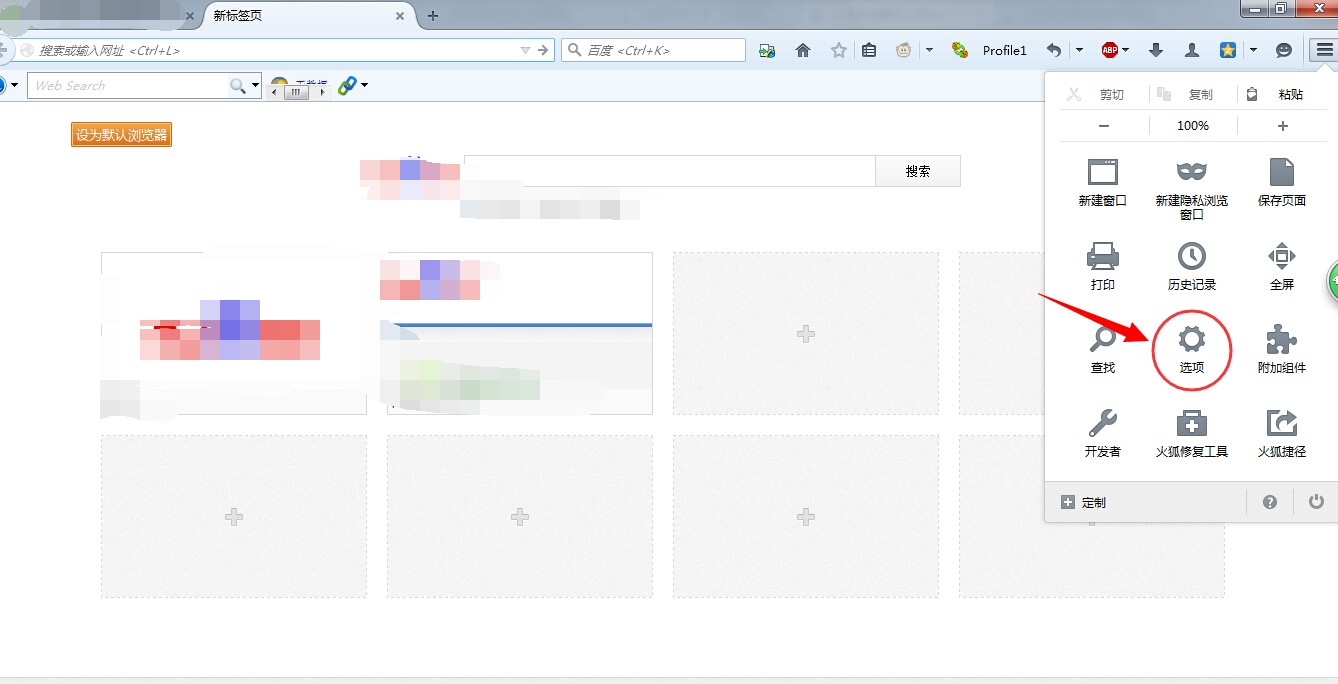Click the 附加组件 add-ons puzzle icon

[x=1281, y=341]
